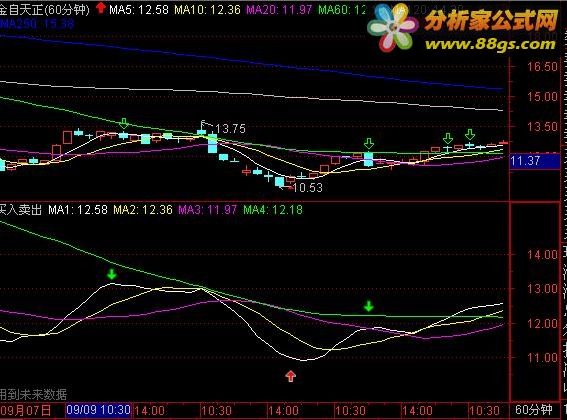Click the MA250 legend label
Viewport: 567px width, 420px height.
(x=37, y=24)
